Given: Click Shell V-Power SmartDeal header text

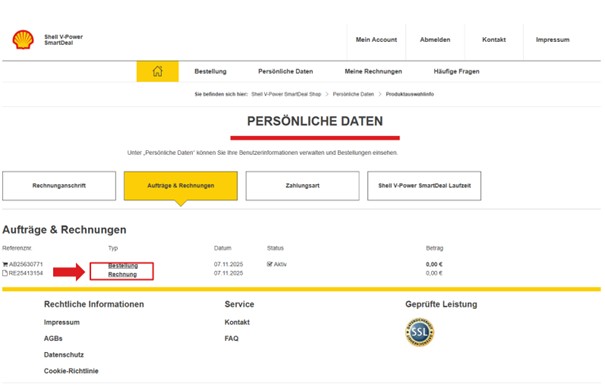Looking at the screenshot, I should point(63,40).
